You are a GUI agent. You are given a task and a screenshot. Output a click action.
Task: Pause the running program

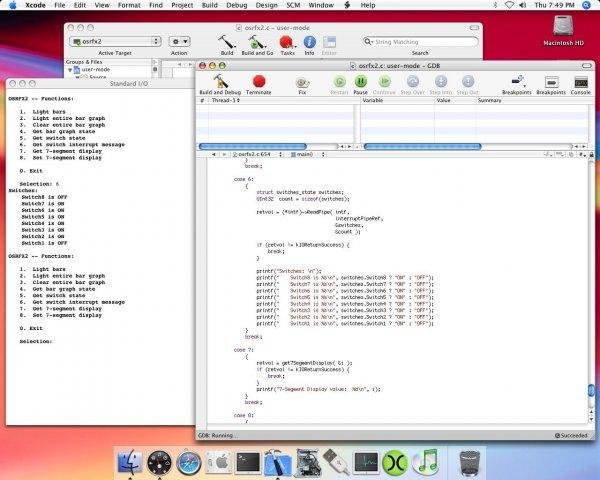tap(360, 85)
